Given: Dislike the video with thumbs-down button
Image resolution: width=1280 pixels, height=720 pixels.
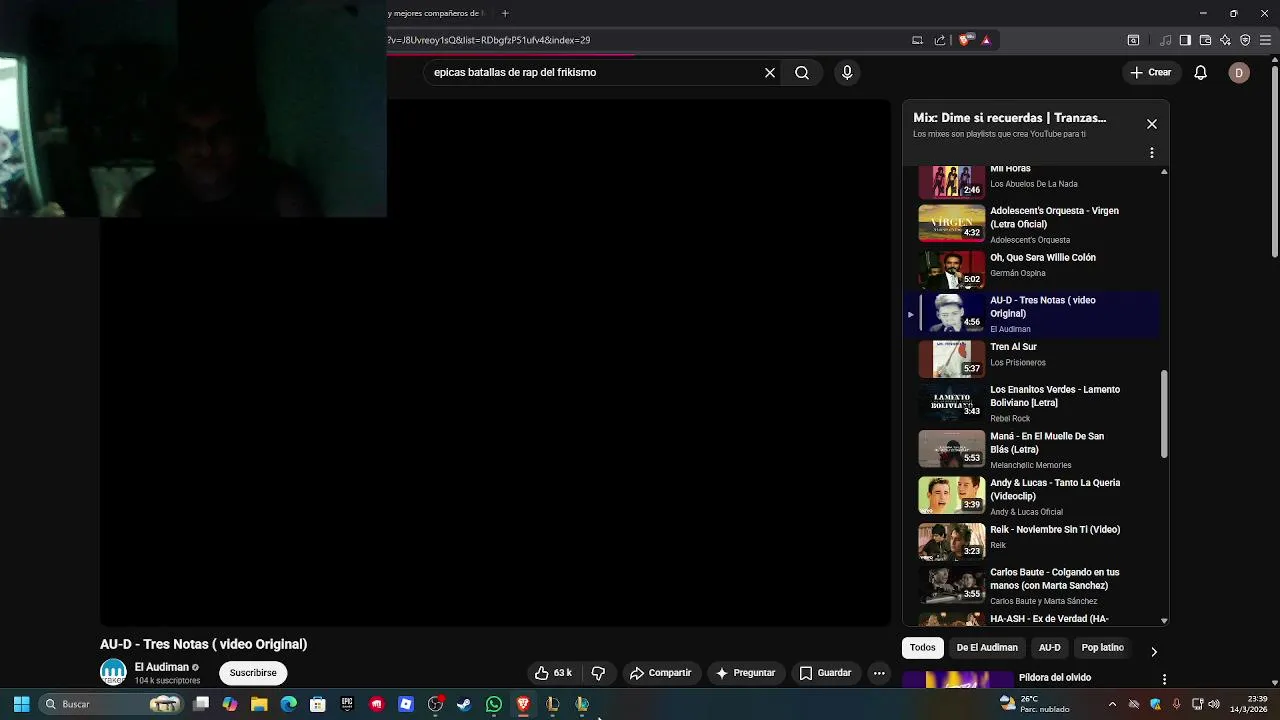Looking at the screenshot, I should coord(599,673).
